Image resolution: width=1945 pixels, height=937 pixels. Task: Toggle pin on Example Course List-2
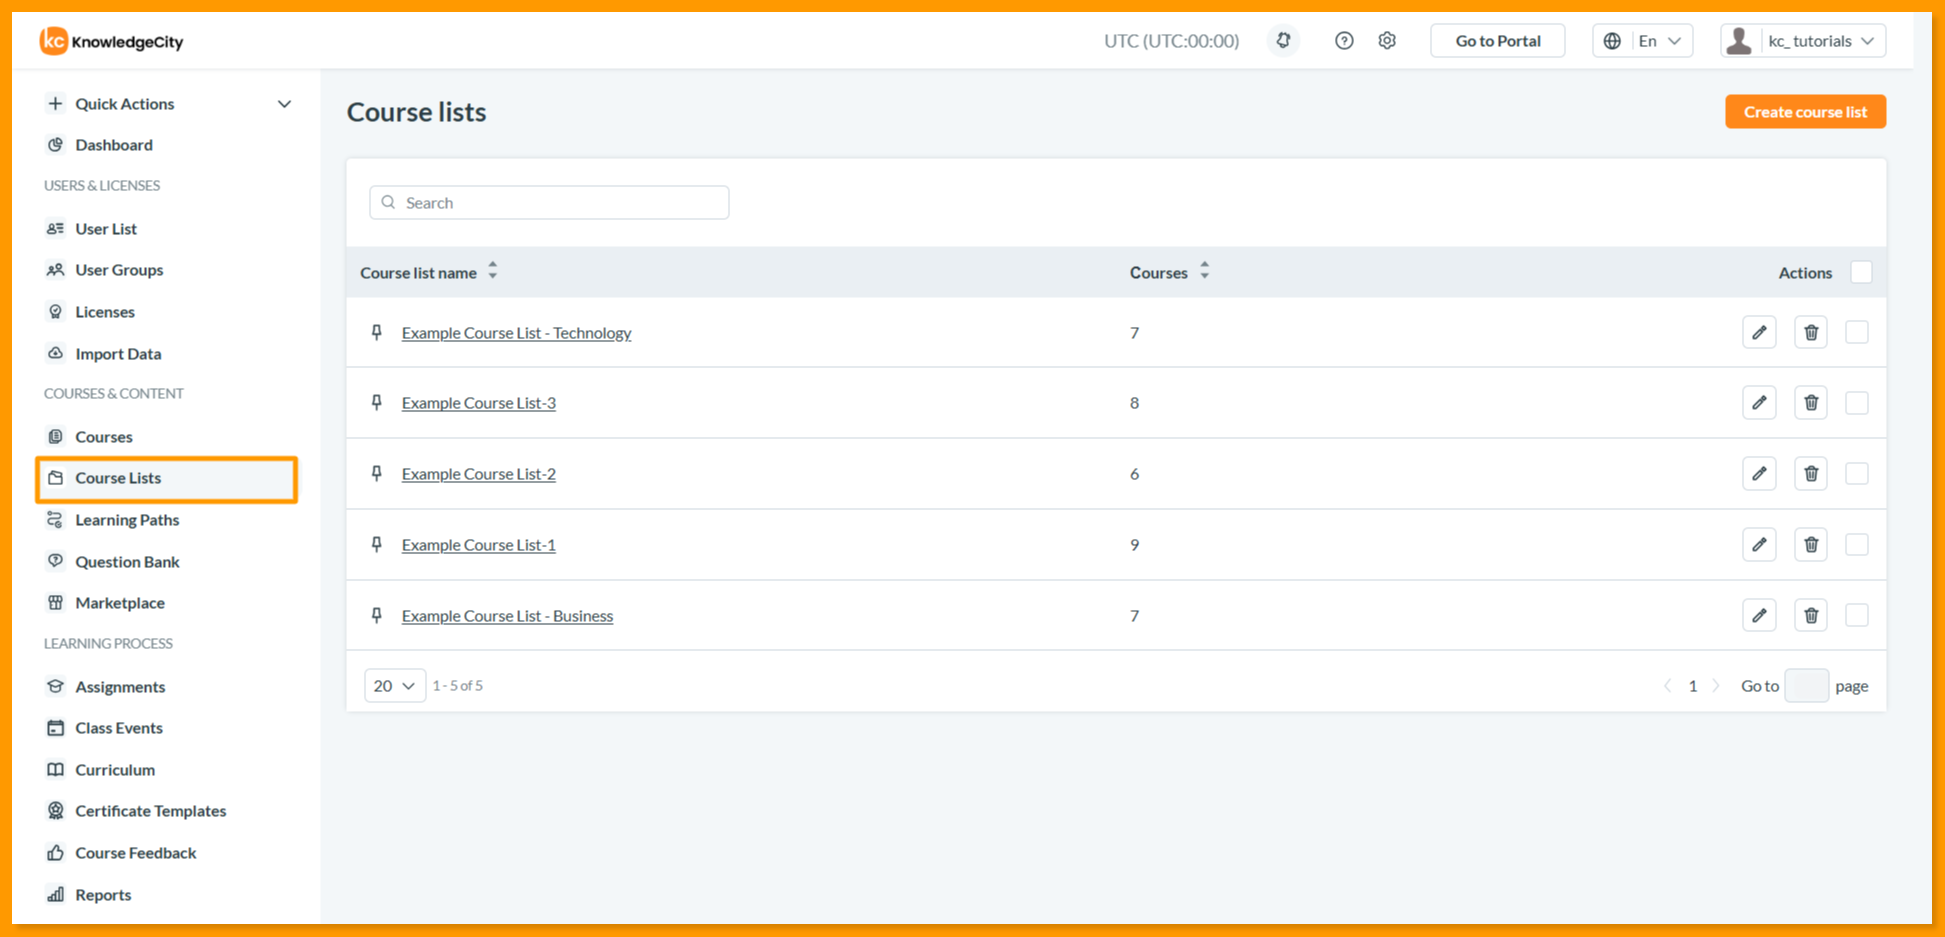pos(377,473)
